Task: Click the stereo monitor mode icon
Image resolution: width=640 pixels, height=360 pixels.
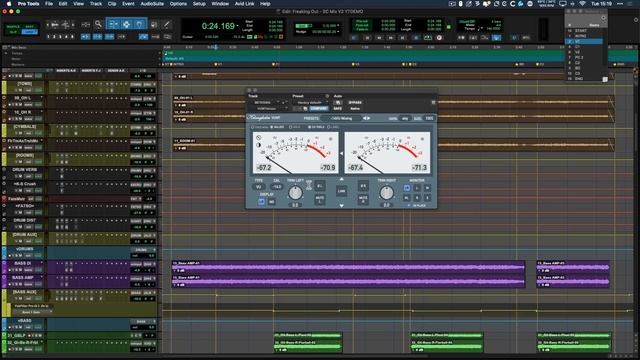Action: click(407, 188)
